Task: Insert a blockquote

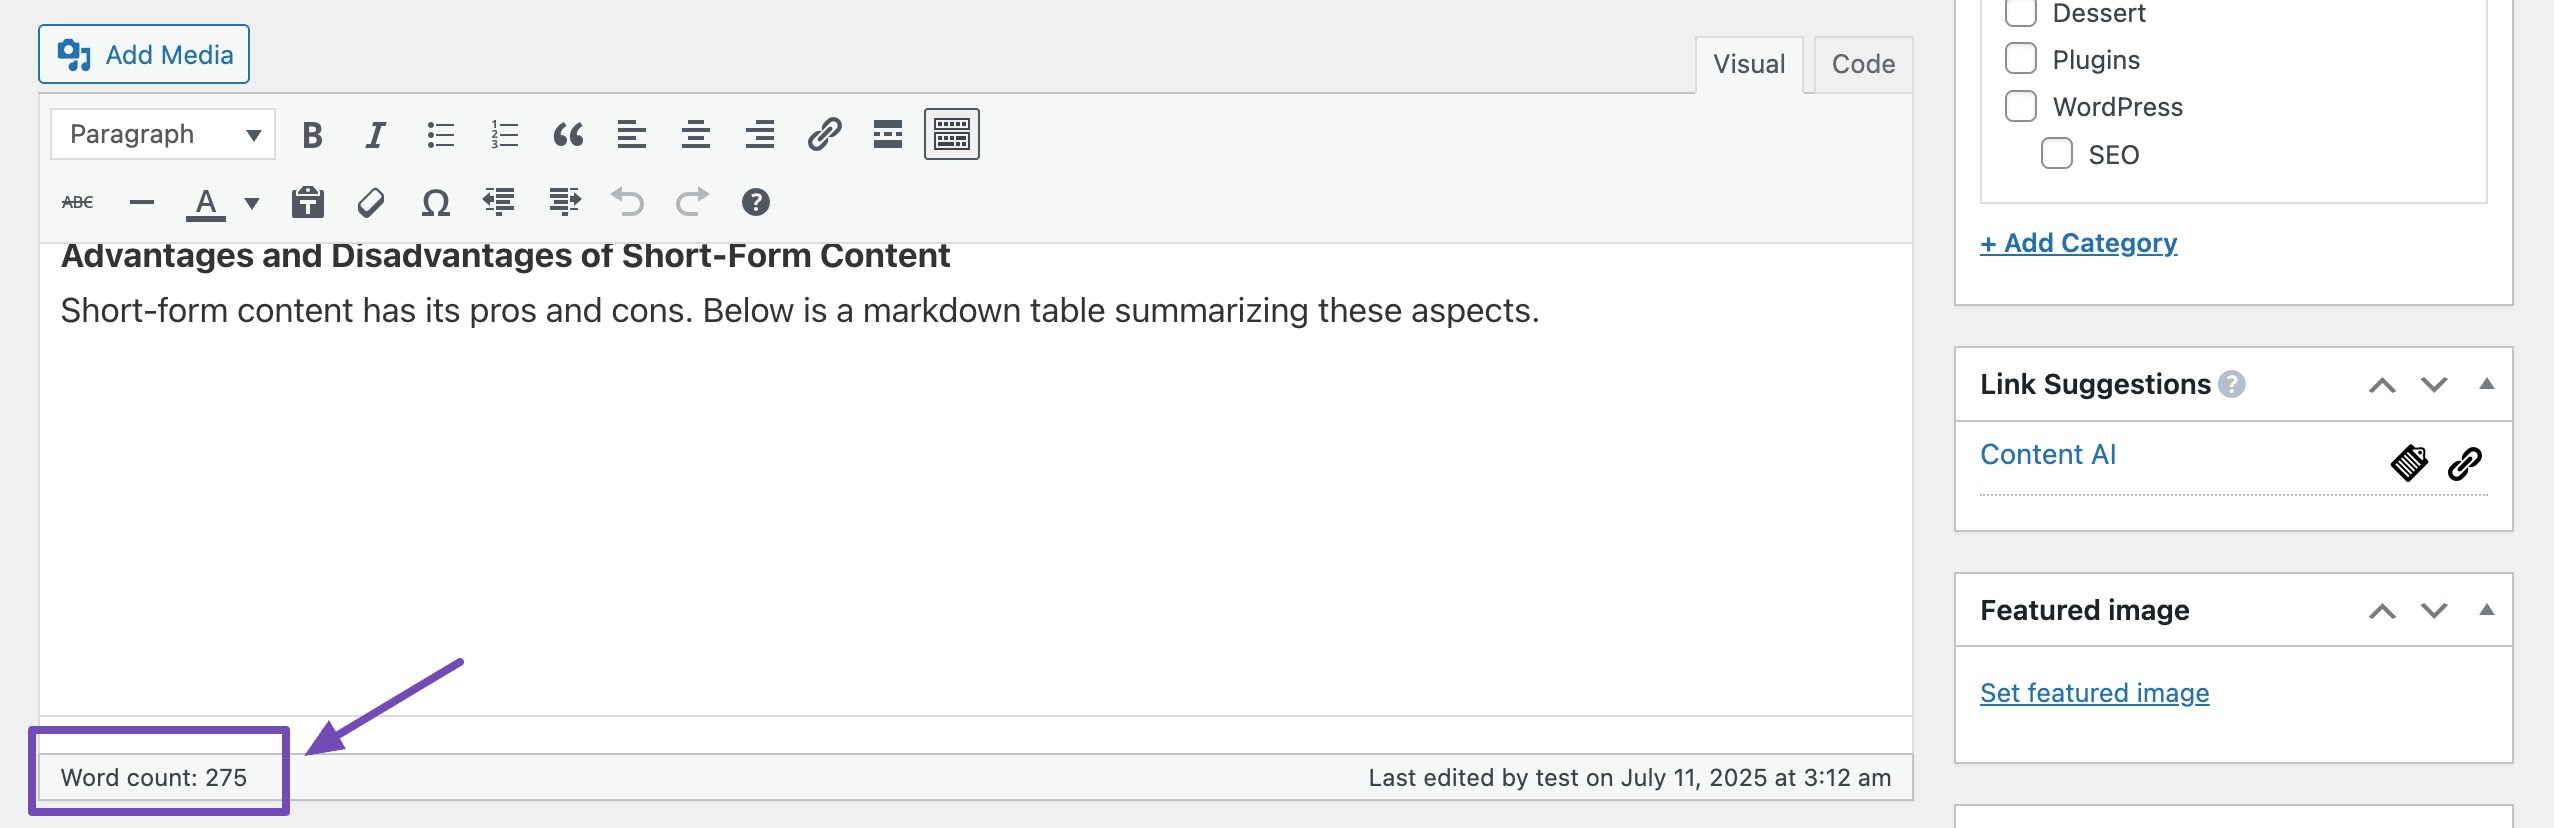Action: tap(568, 135)
